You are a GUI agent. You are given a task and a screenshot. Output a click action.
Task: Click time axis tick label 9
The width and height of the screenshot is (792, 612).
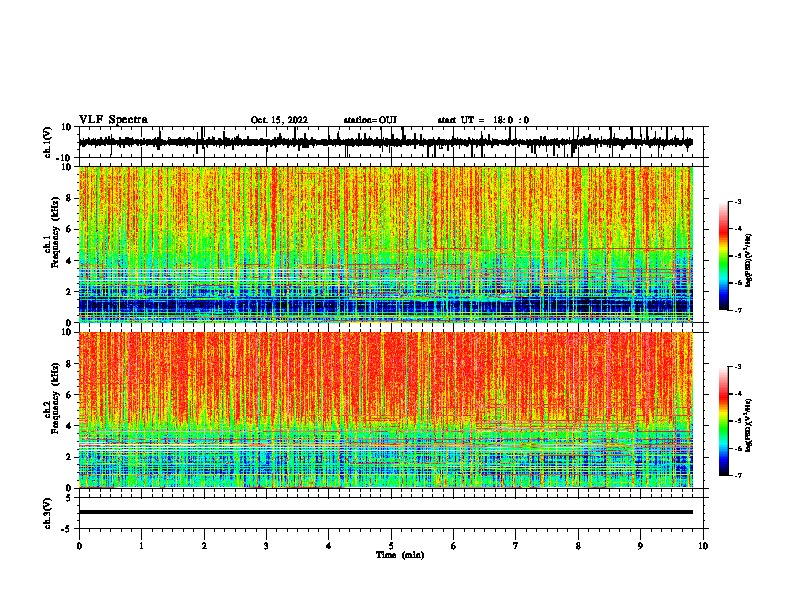click(640, 546)
